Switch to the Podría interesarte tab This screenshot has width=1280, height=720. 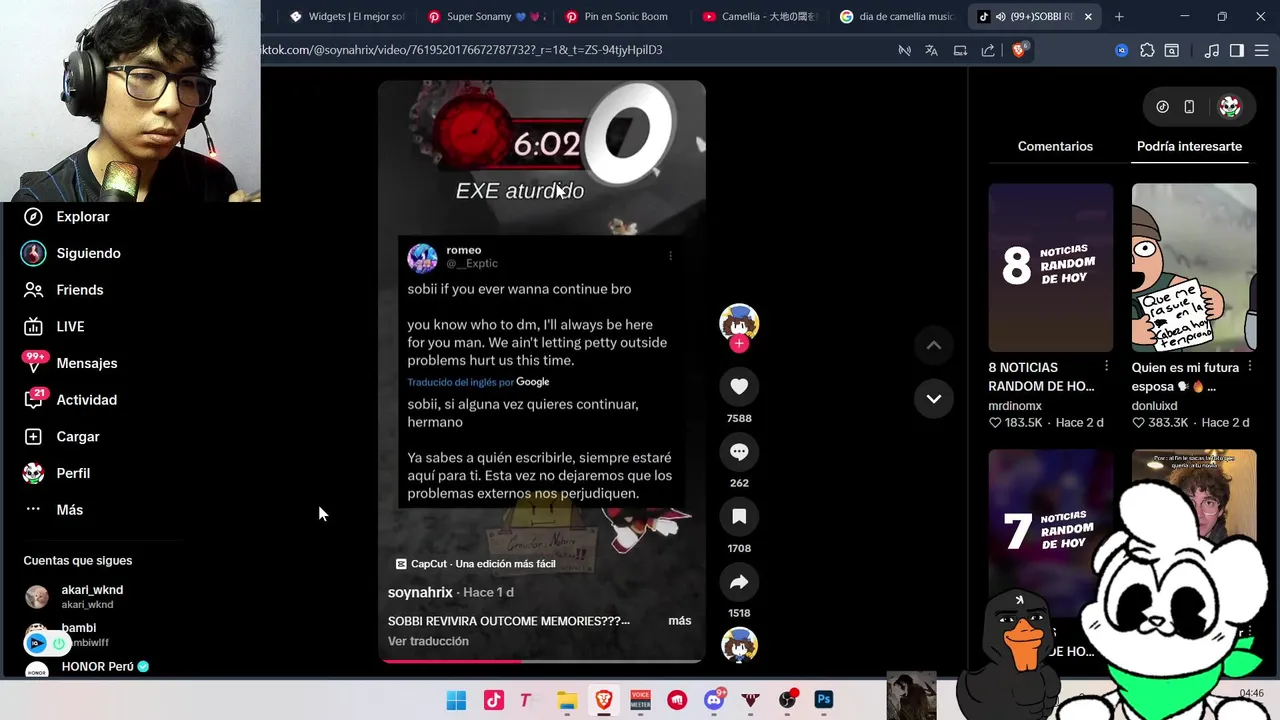click(1189, 146)
